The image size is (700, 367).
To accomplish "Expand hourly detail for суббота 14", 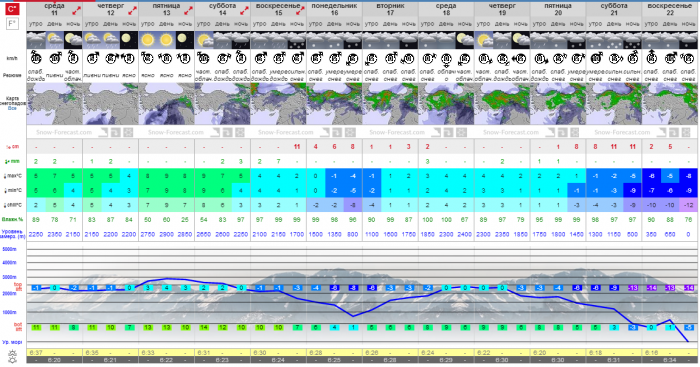I will pyautogui.click(x=244, y=10).
